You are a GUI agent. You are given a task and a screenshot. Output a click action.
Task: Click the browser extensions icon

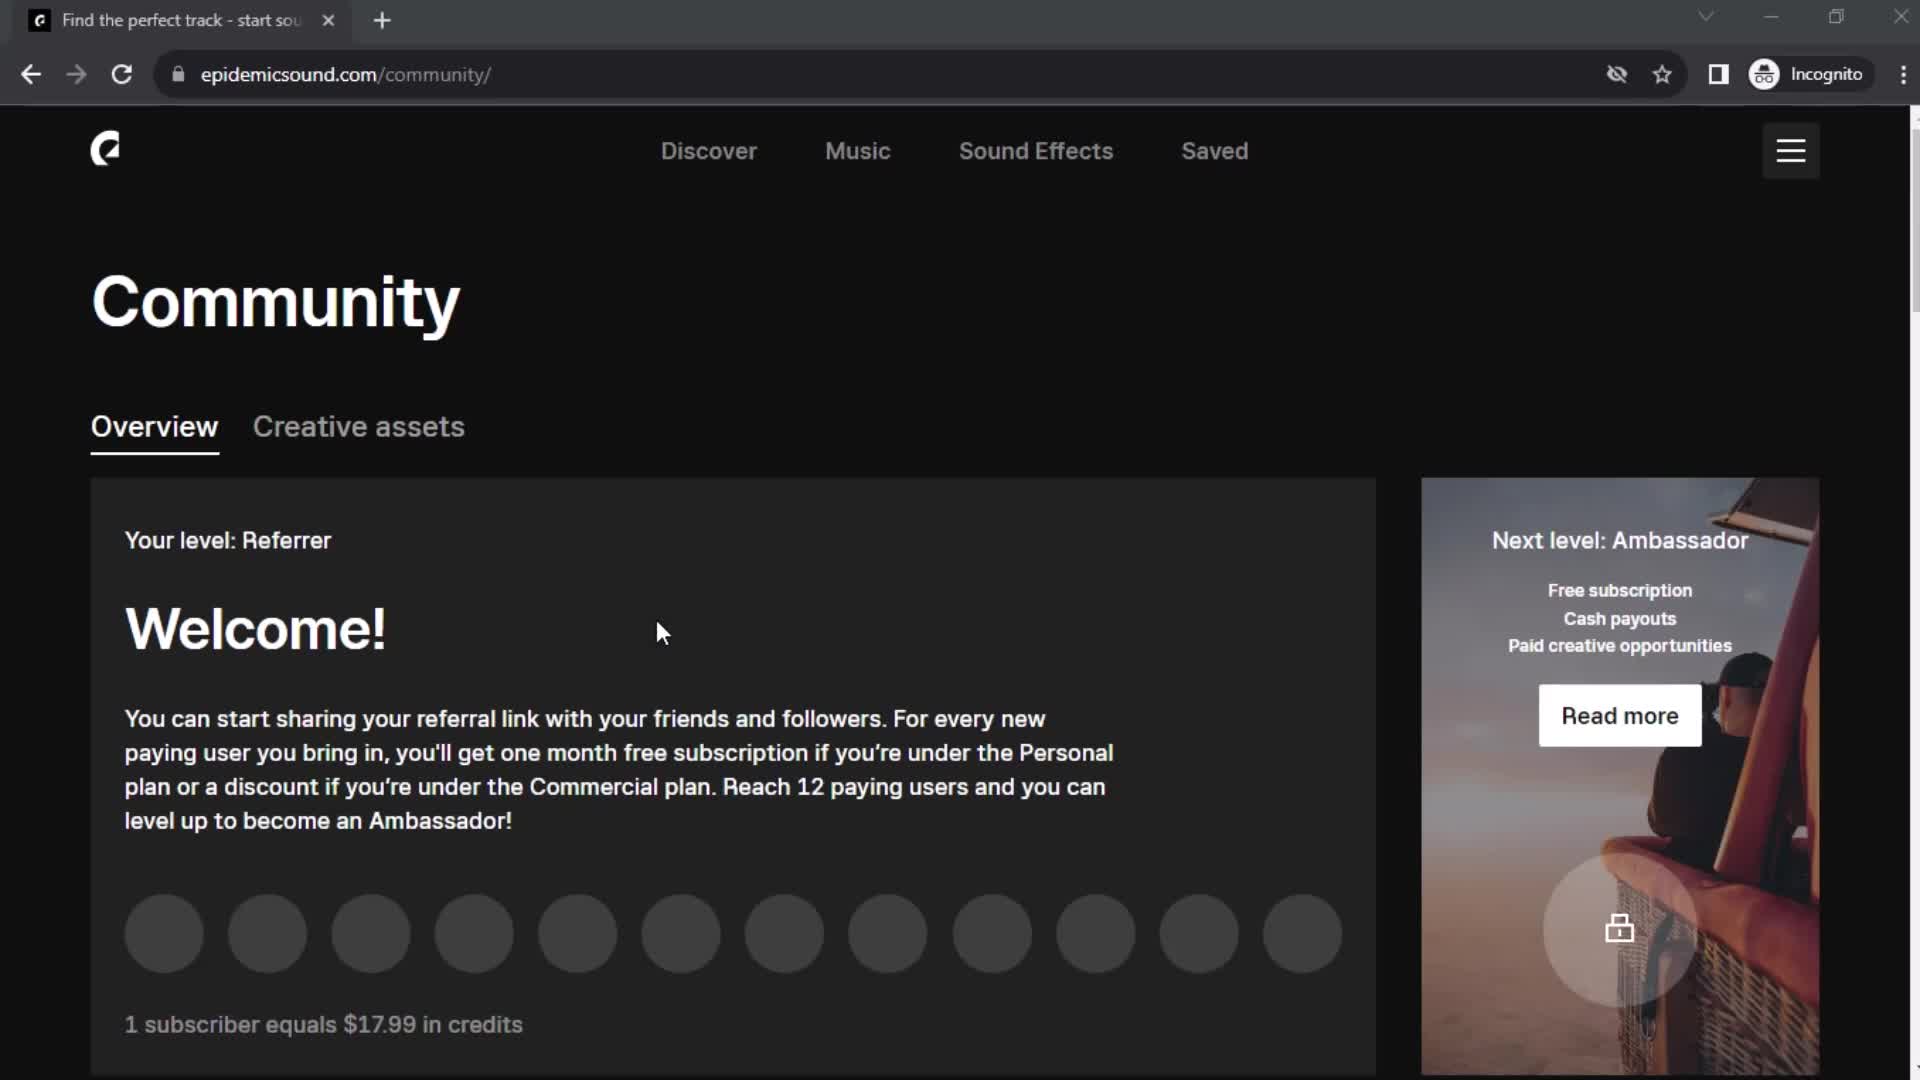click(x=1718, y=74)
